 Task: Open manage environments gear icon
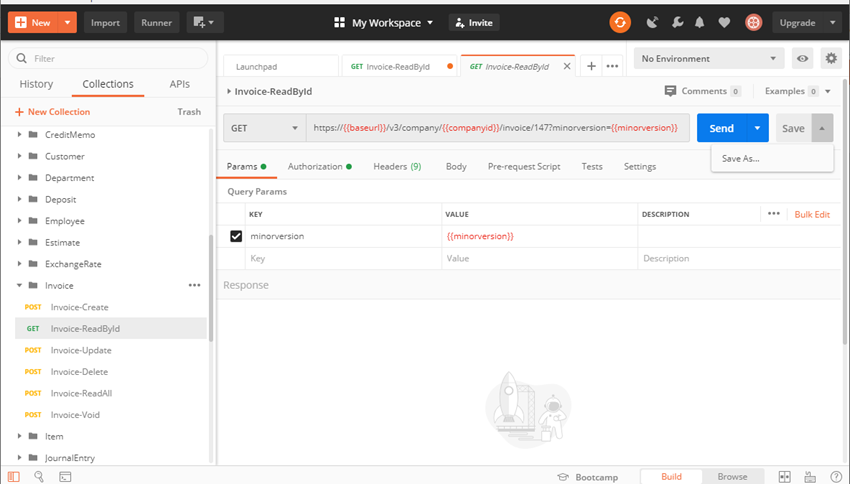pos(830,59)
